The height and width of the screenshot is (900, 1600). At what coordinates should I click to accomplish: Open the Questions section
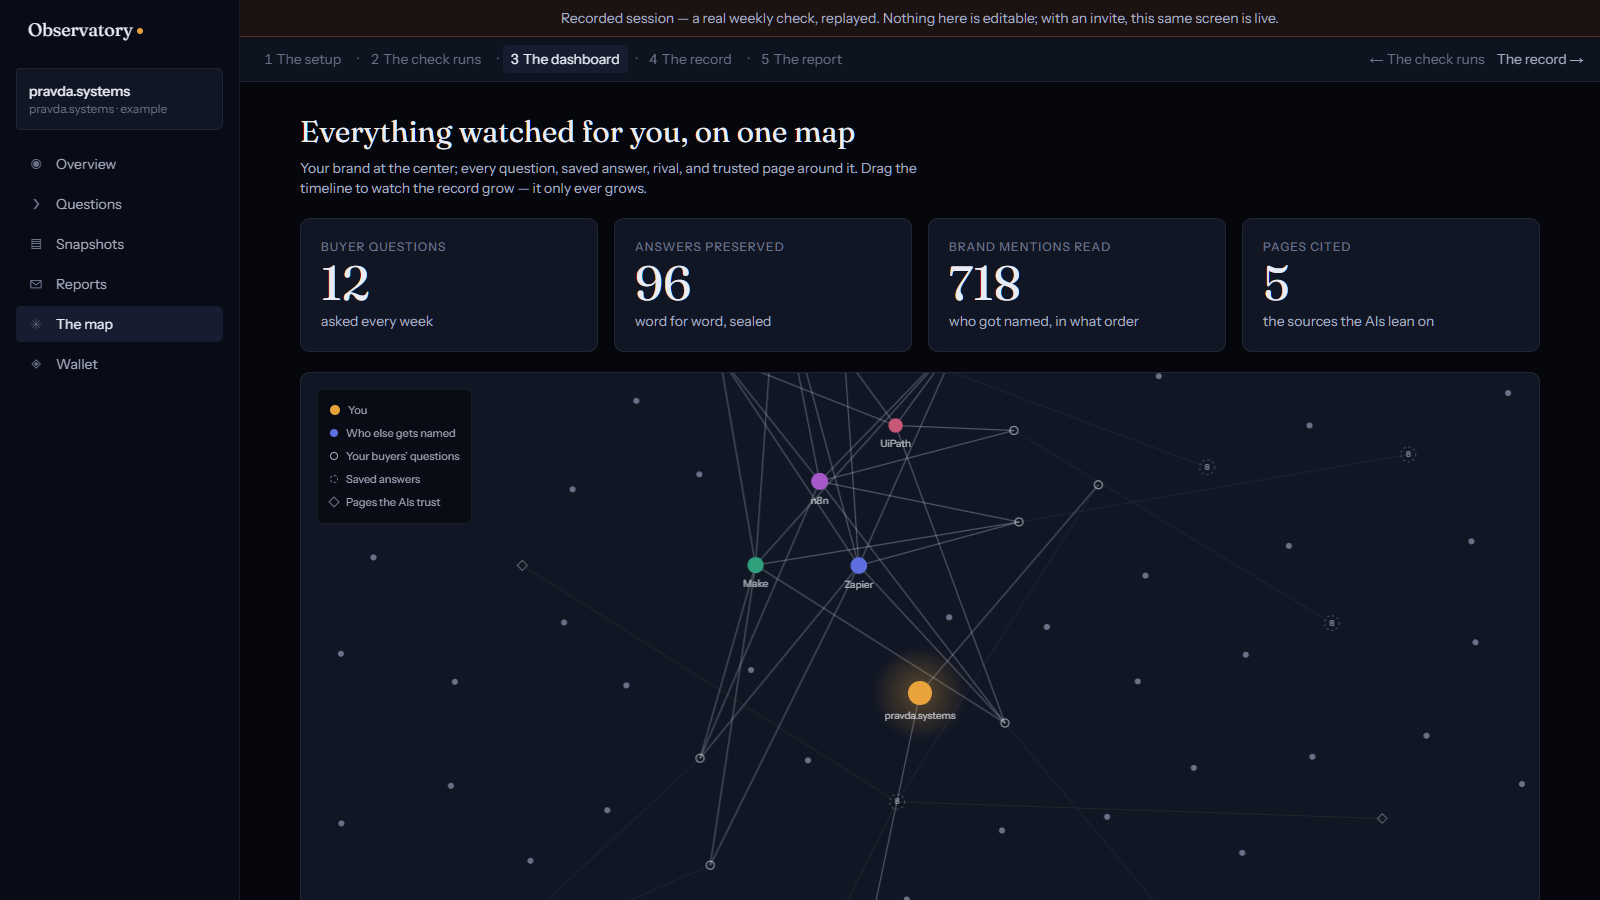(119, 204)
